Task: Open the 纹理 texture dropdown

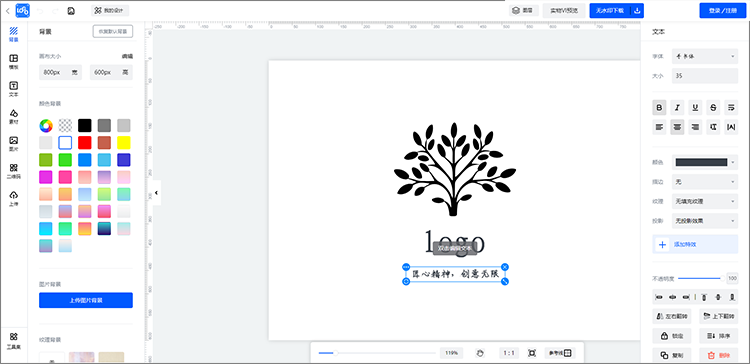Action: click(705, 201)
